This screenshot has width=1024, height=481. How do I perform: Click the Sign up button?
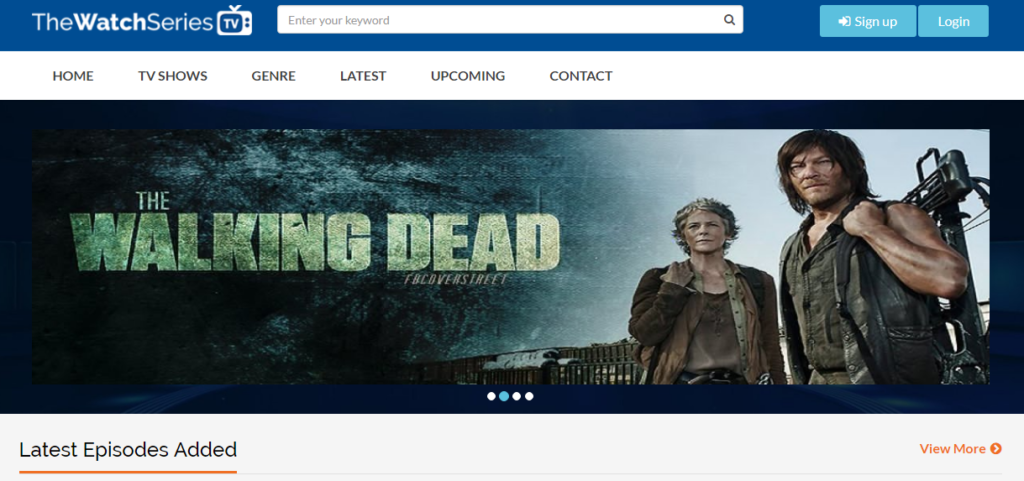[868, 21]
